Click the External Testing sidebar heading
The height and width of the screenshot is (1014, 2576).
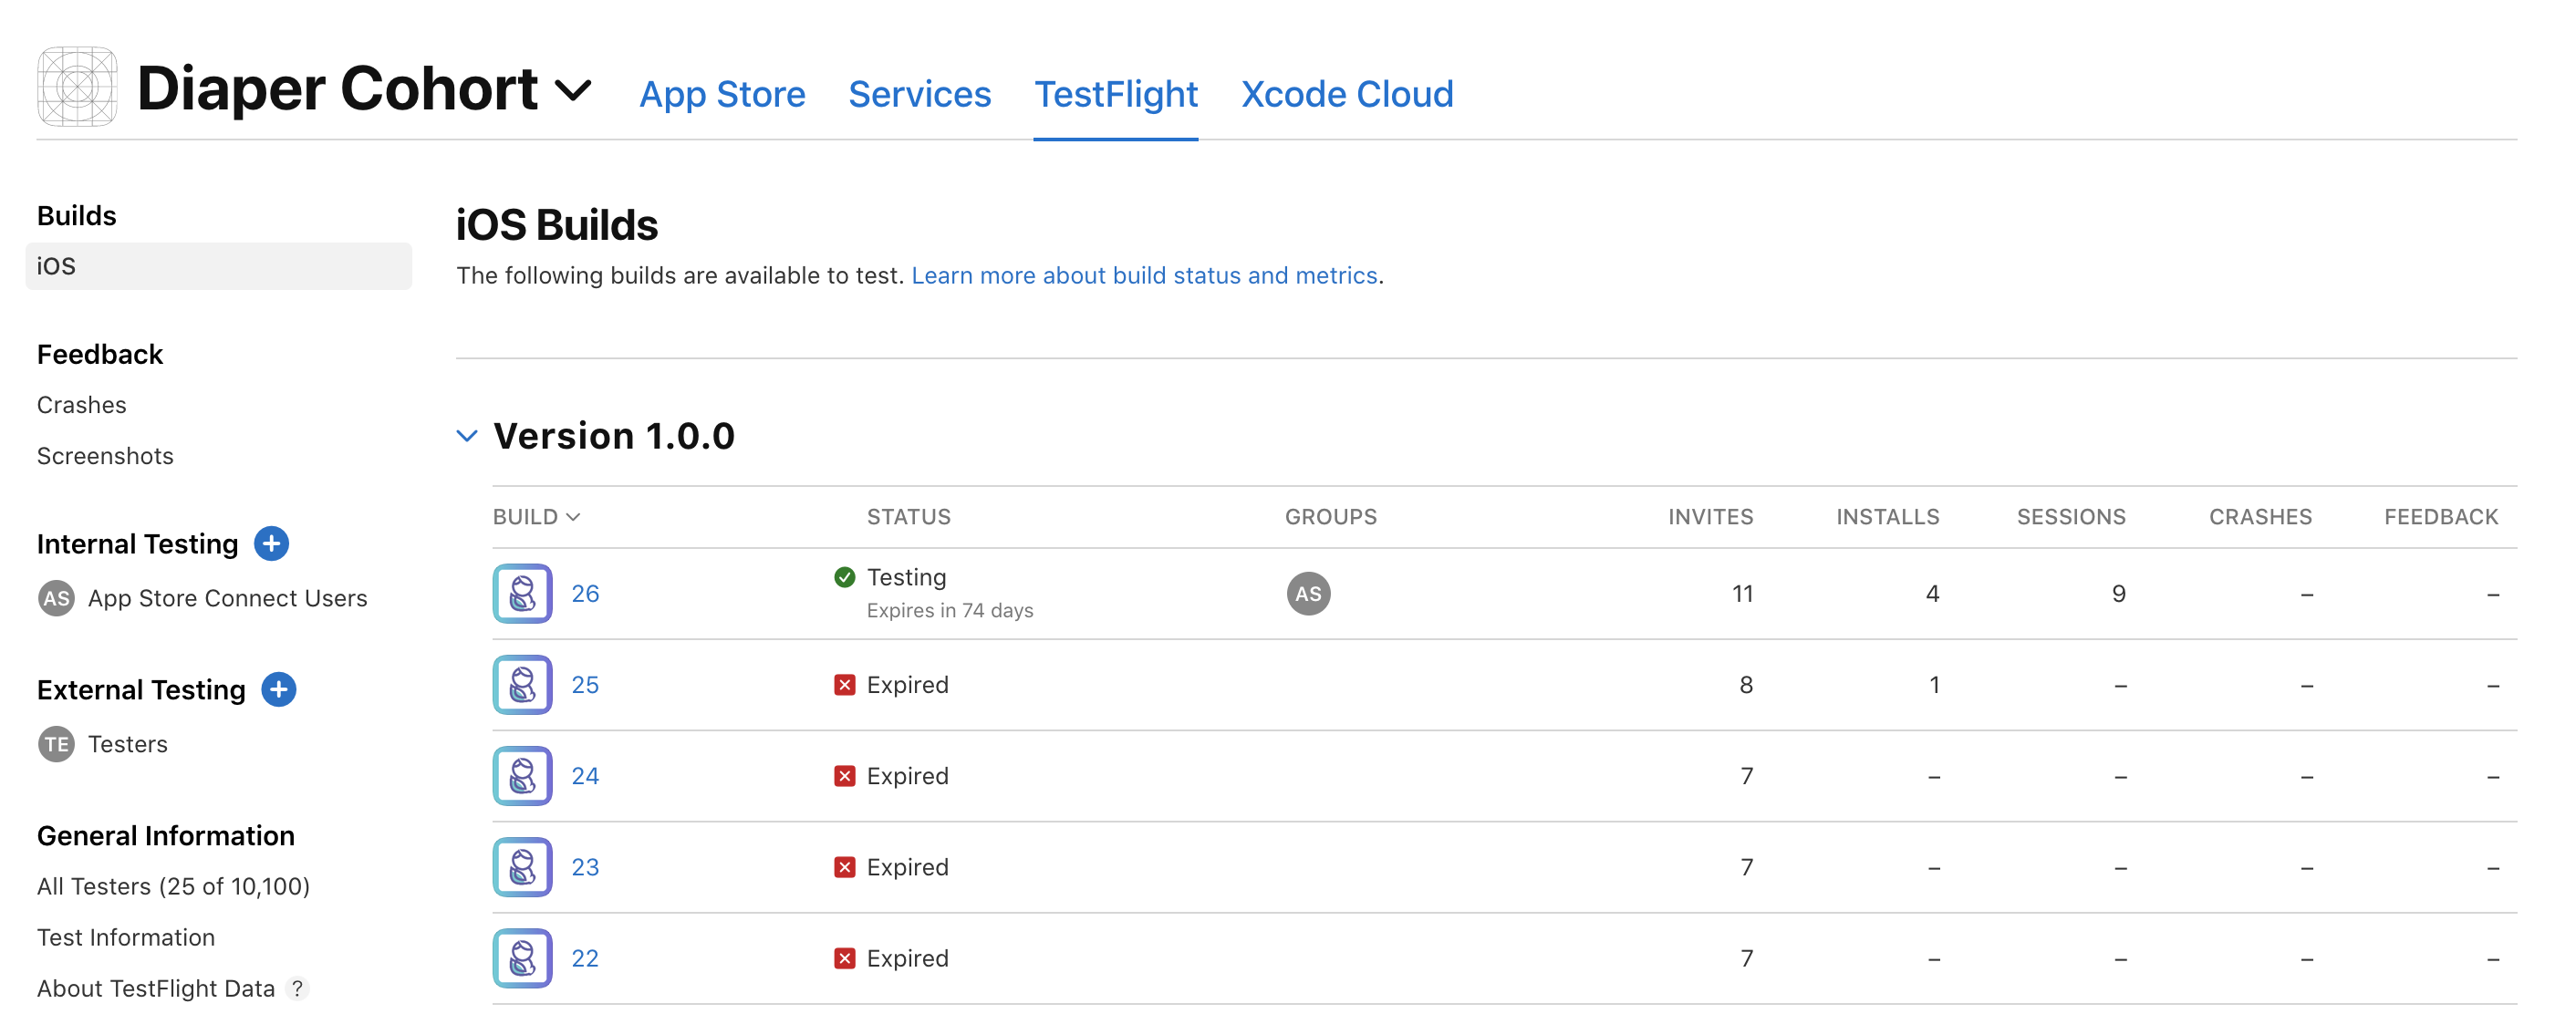pyautogui.click(x=141, y=690)
